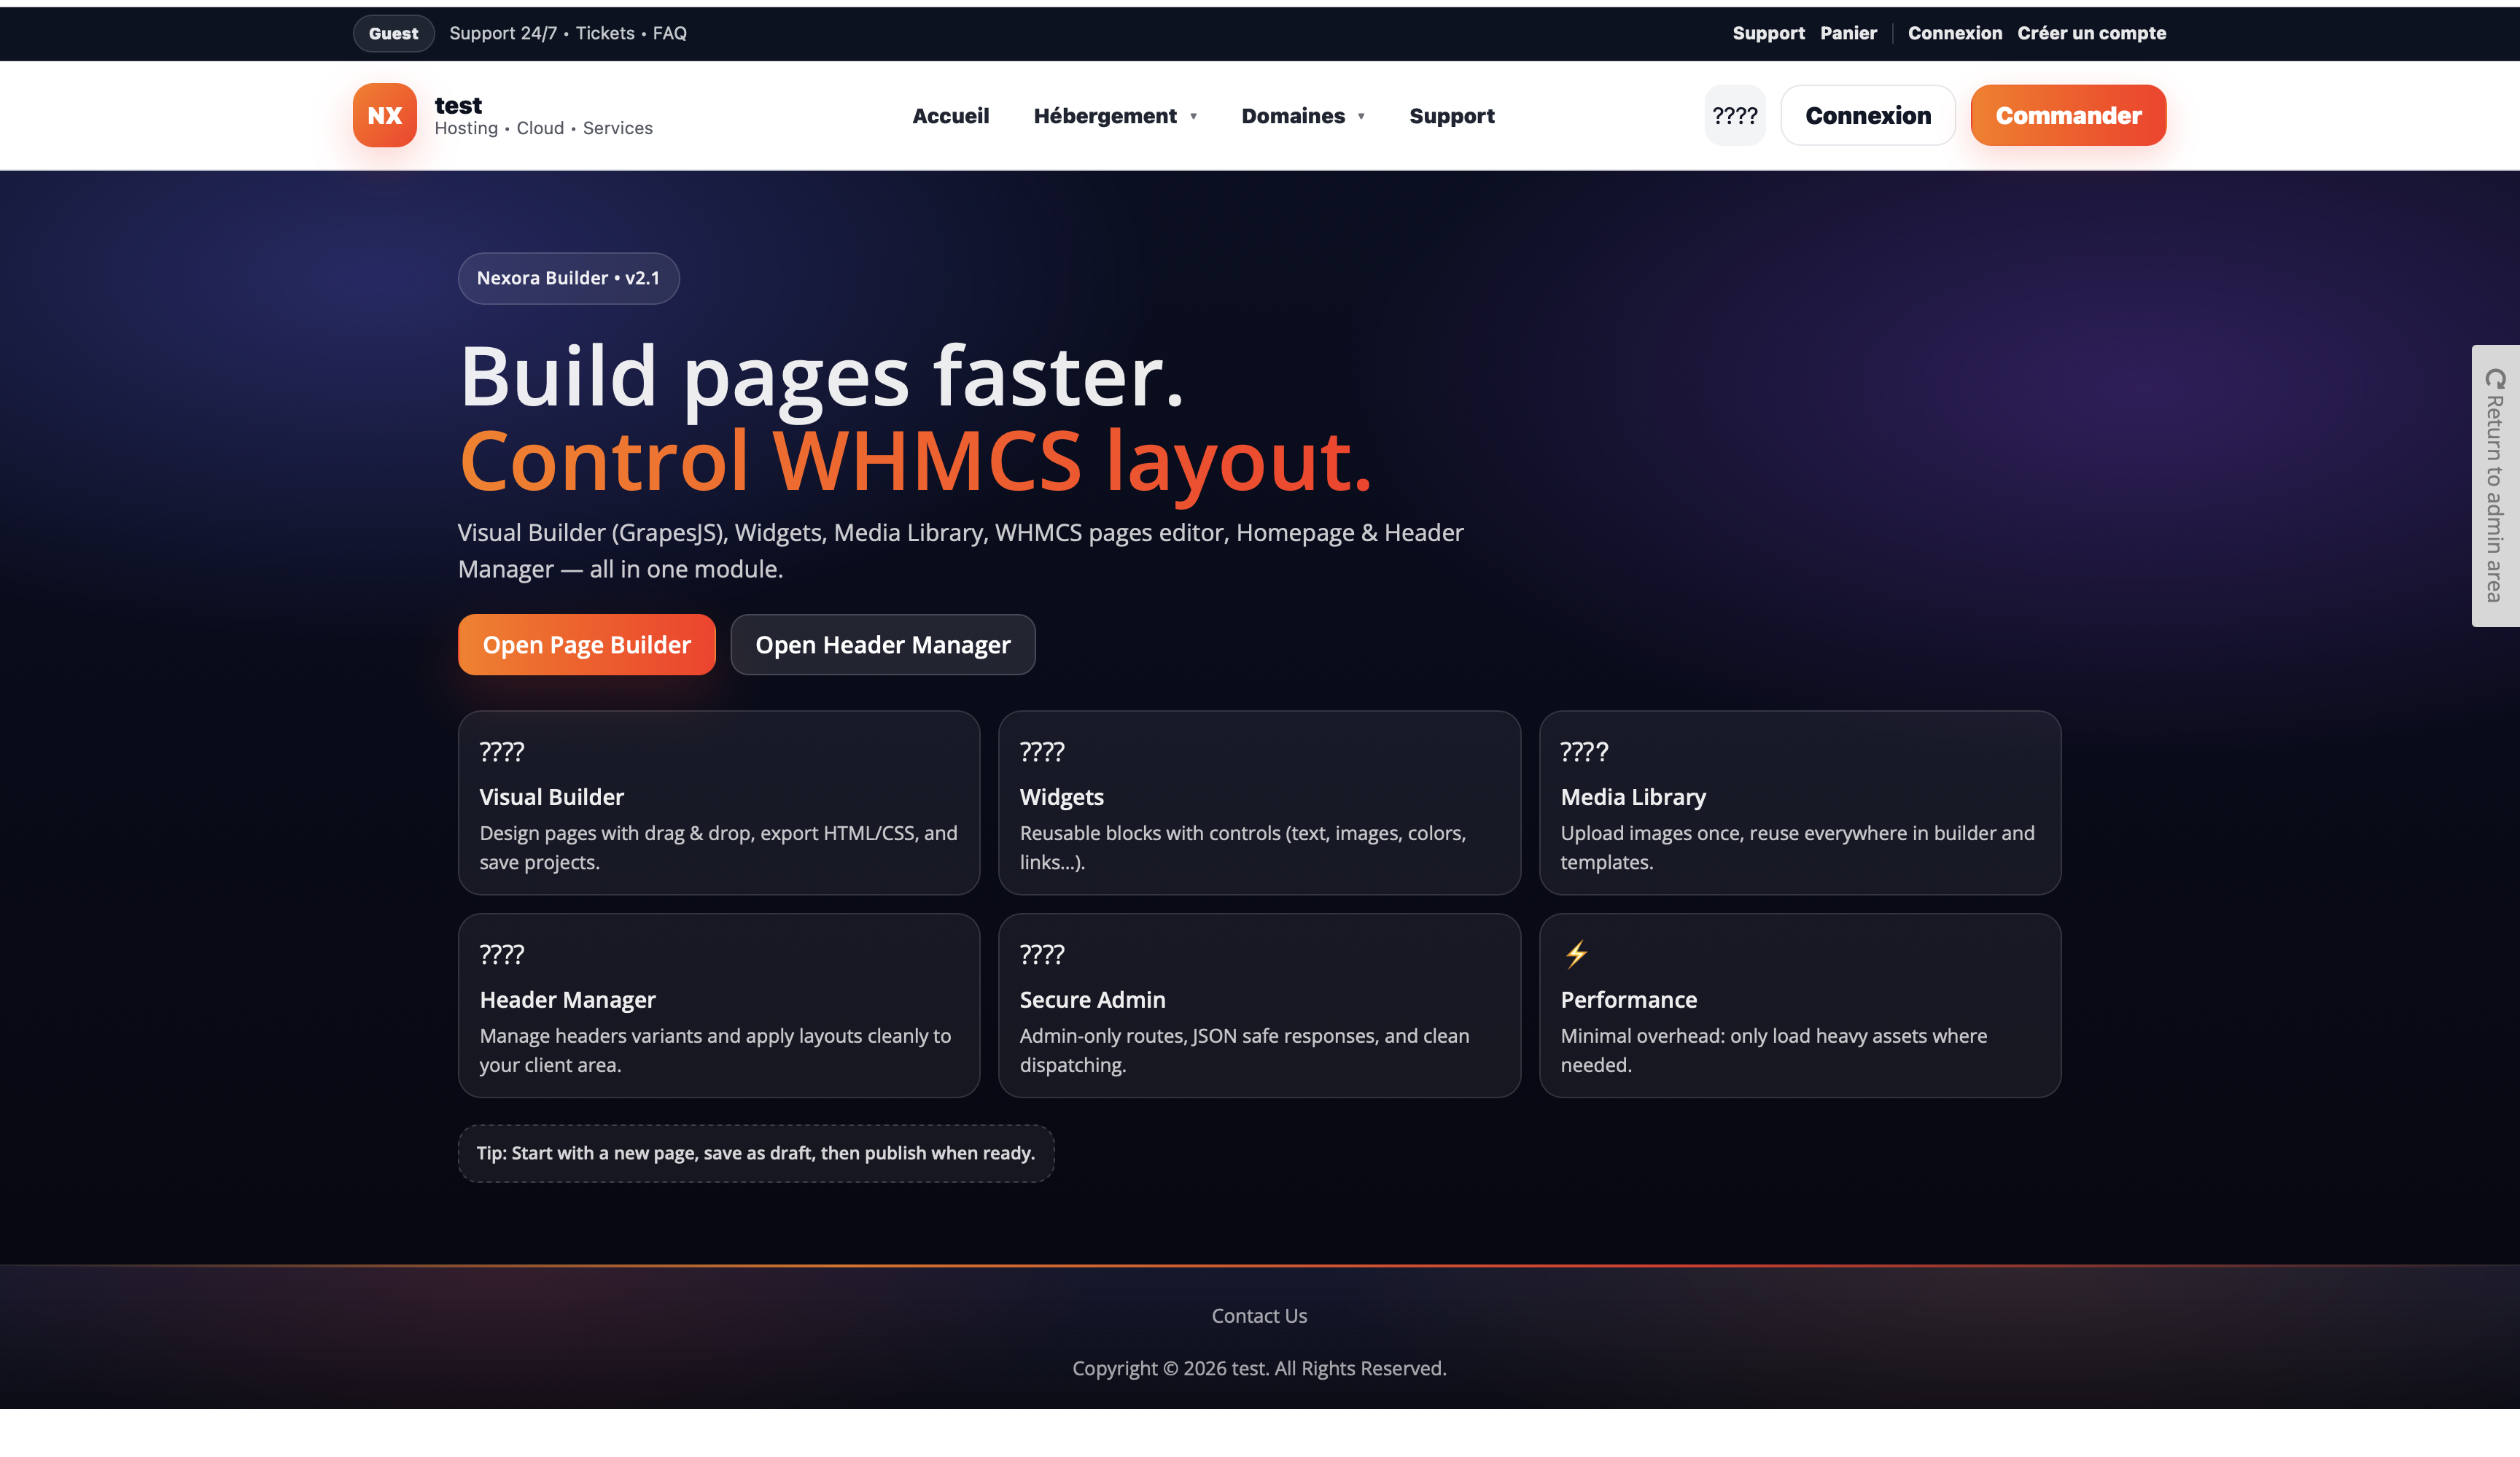Click the Secure Admin card icon
Viewport: 2520px width, 1457px height.
[1041, 954]
